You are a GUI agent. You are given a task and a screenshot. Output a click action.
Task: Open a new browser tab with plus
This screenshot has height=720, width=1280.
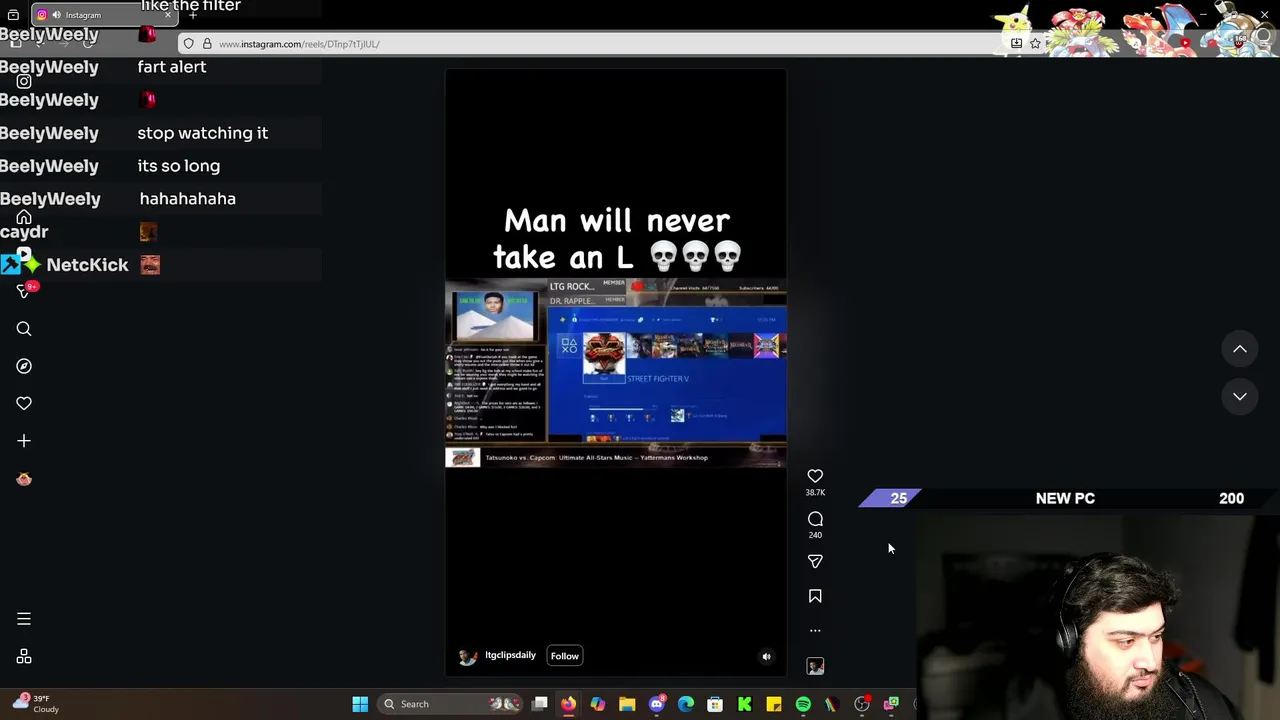coord(193,15)
